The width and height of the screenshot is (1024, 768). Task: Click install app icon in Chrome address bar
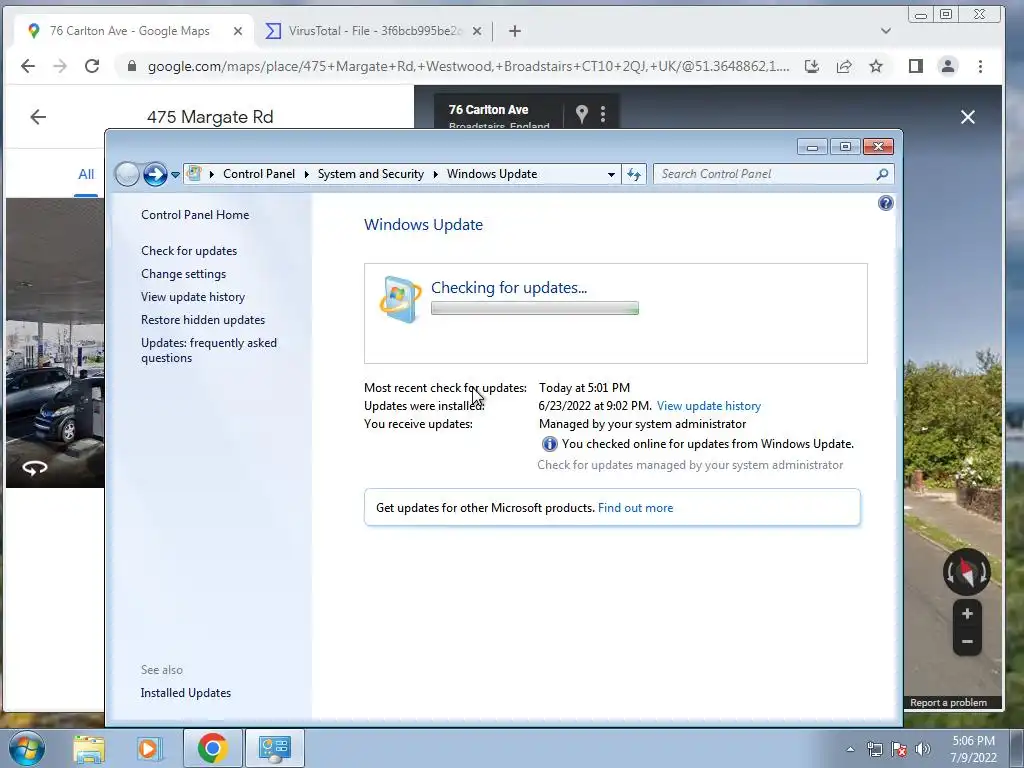point(812,66)
